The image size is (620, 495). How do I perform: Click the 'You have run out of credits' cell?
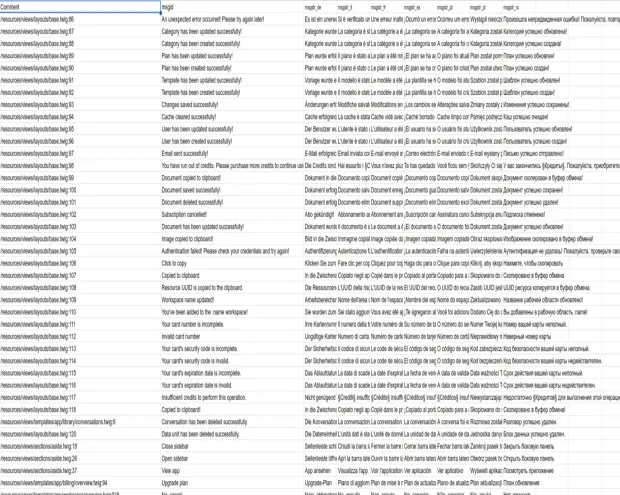click(x=232, y=166)
